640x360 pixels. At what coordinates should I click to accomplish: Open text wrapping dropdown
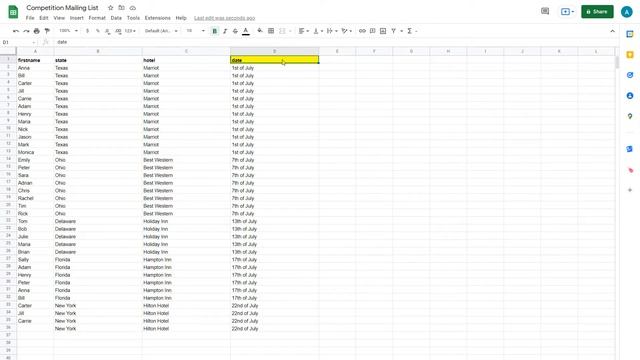(x=332, y=31)
